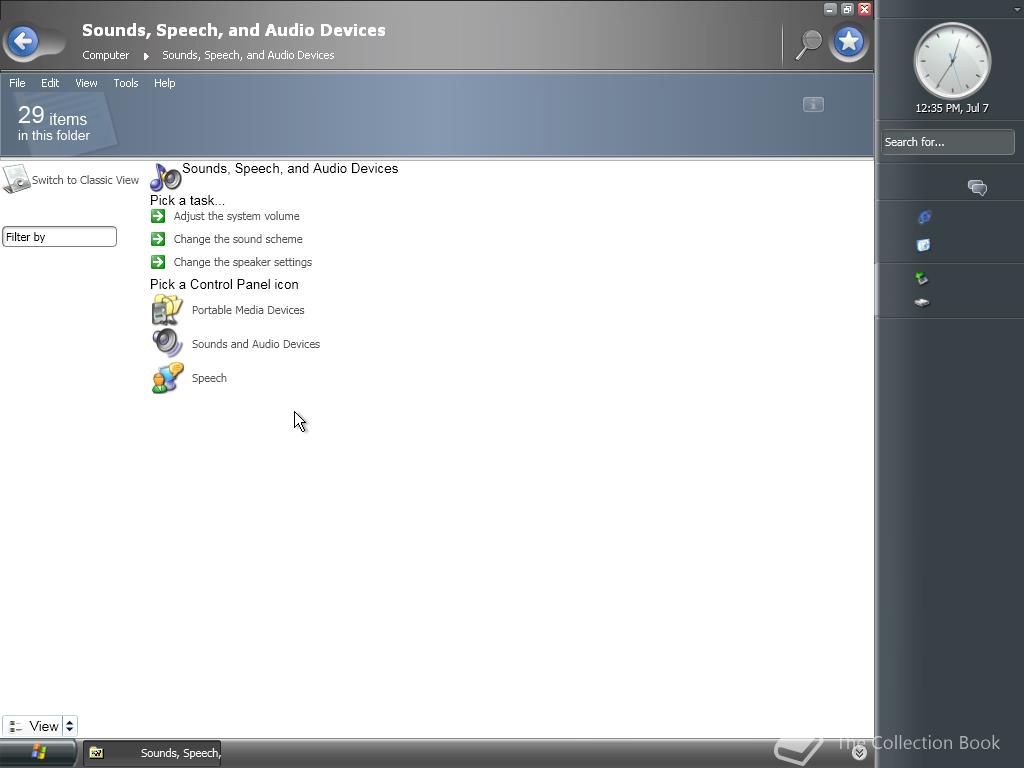
Task: Open the Speech control panel icon
Action: tap(167, 377)
